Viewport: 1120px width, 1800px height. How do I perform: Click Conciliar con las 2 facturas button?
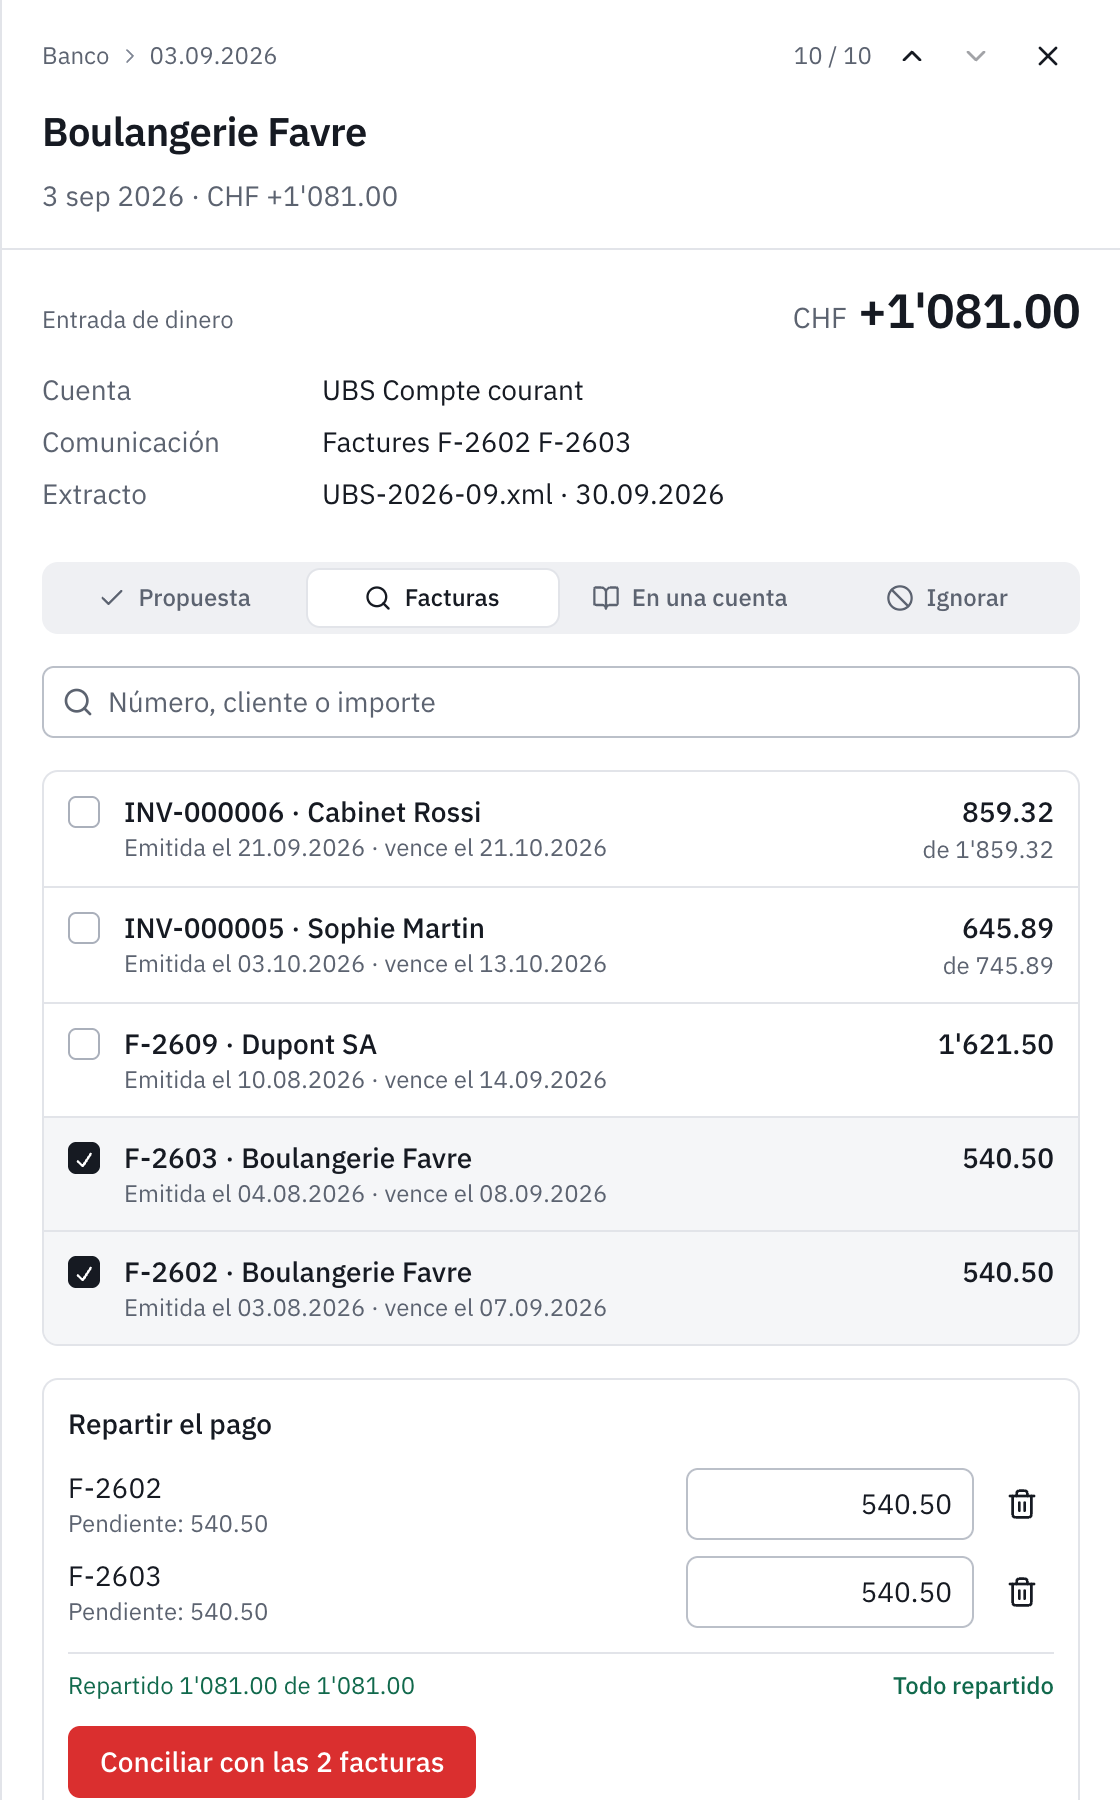272,1762
